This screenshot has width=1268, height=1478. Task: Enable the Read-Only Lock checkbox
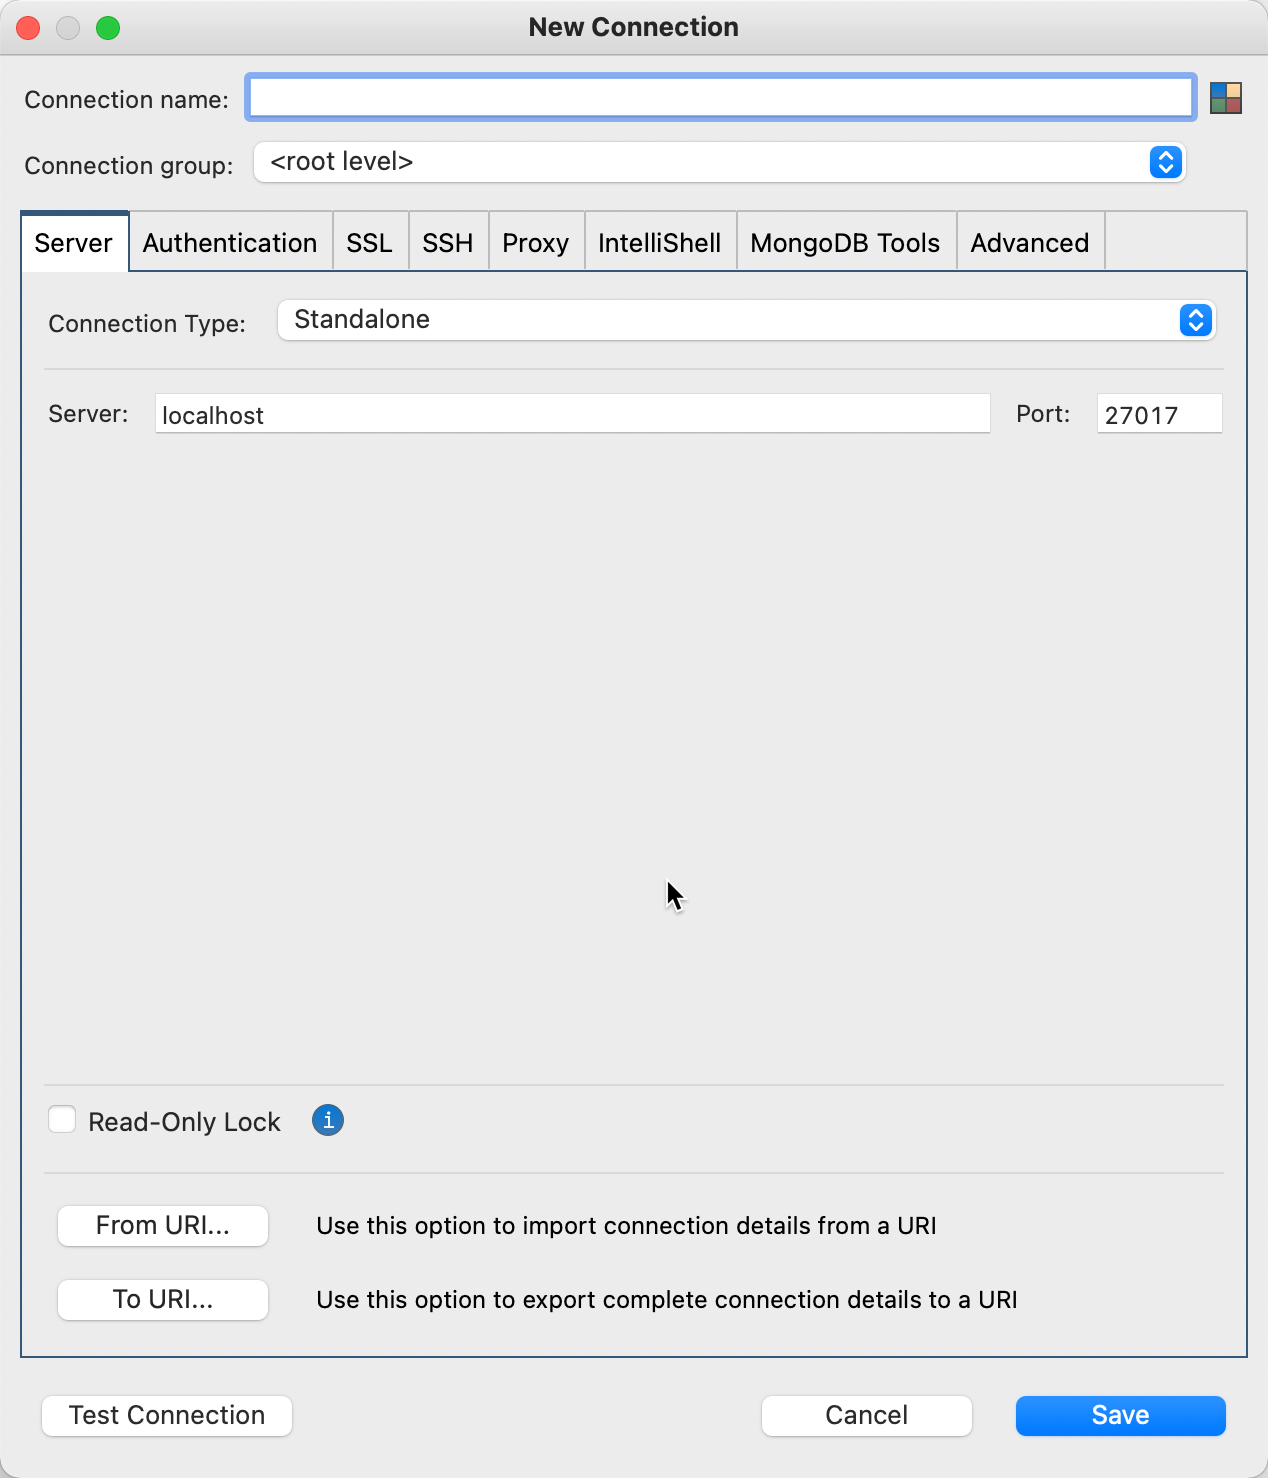pos(62,1120)
